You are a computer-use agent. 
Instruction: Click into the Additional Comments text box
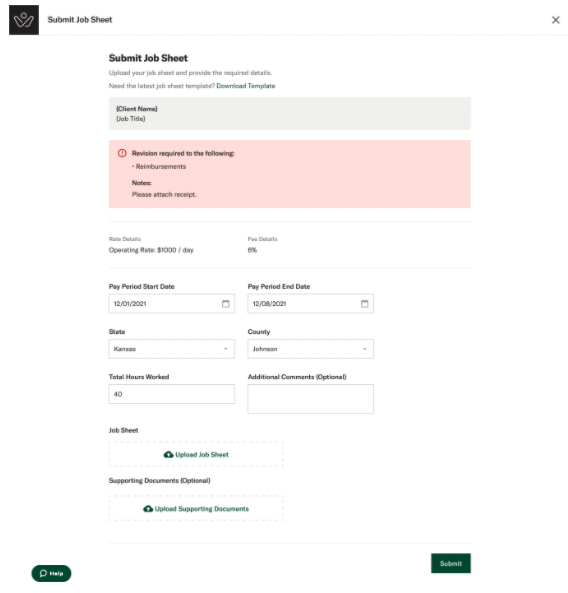click(x=310, y=399)
